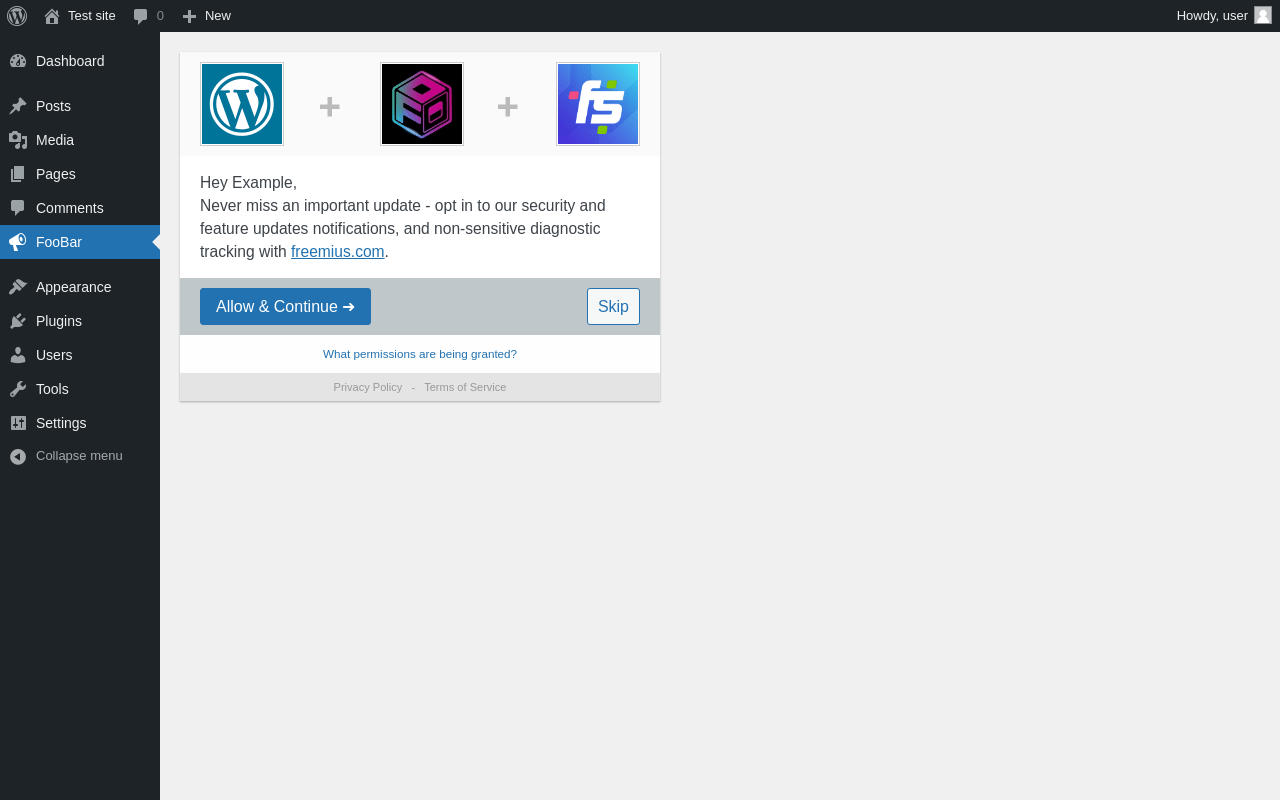Click the Test site title link
The height and width of the screenshot is (800, 1280).
[x=92, y=16]
